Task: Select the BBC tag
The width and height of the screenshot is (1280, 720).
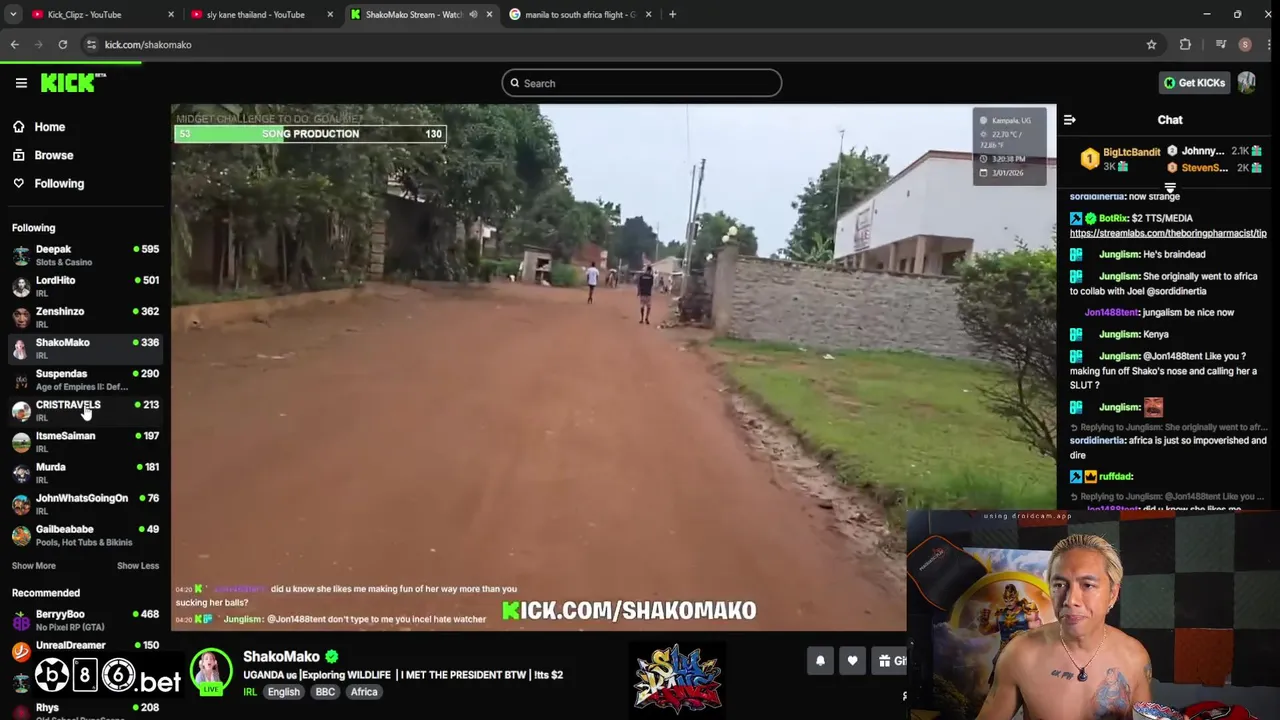Action: 325,692
